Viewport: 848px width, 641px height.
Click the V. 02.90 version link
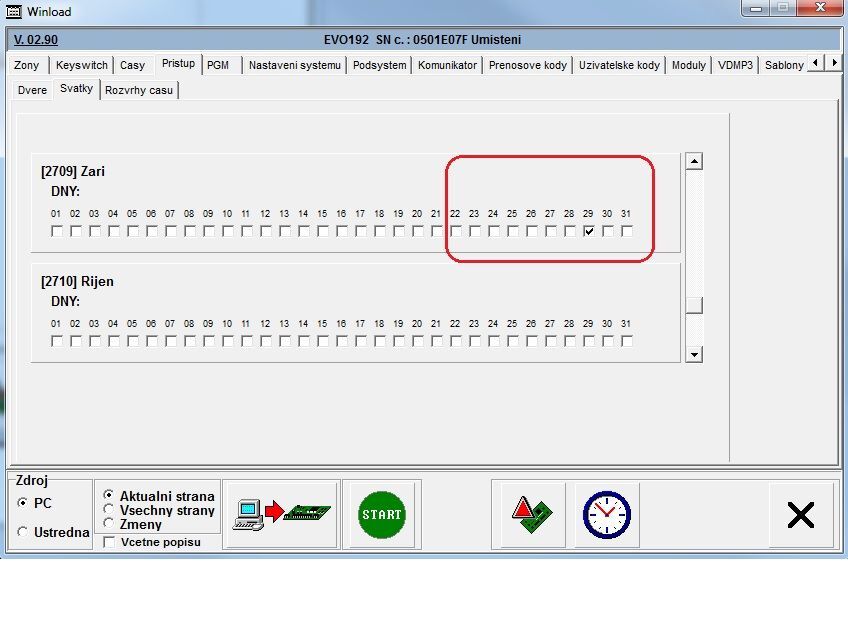36,40
